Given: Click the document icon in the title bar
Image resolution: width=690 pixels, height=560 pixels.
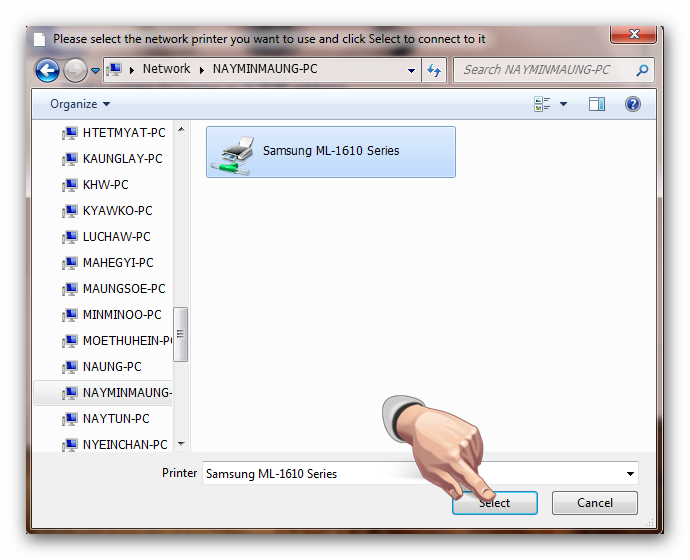Looking at the screenshot, I should (x=40, y=40).
